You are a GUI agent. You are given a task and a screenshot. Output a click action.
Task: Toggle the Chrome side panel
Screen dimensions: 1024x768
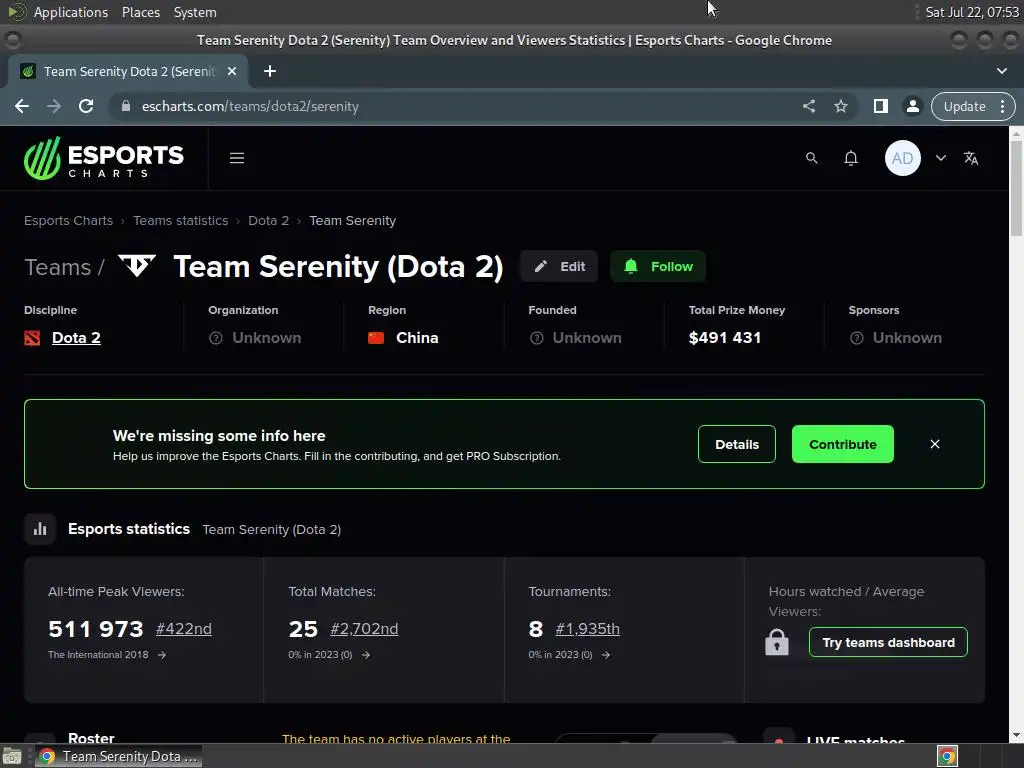tap(880, 106)
